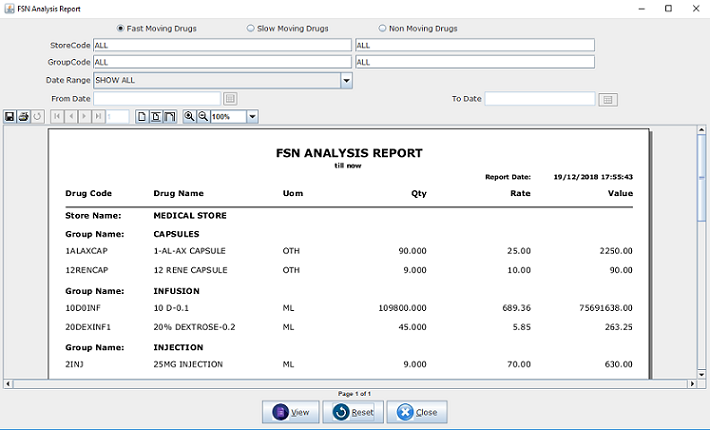Save the report with the disk icon

pyautogui.click(x=10, y=117)
